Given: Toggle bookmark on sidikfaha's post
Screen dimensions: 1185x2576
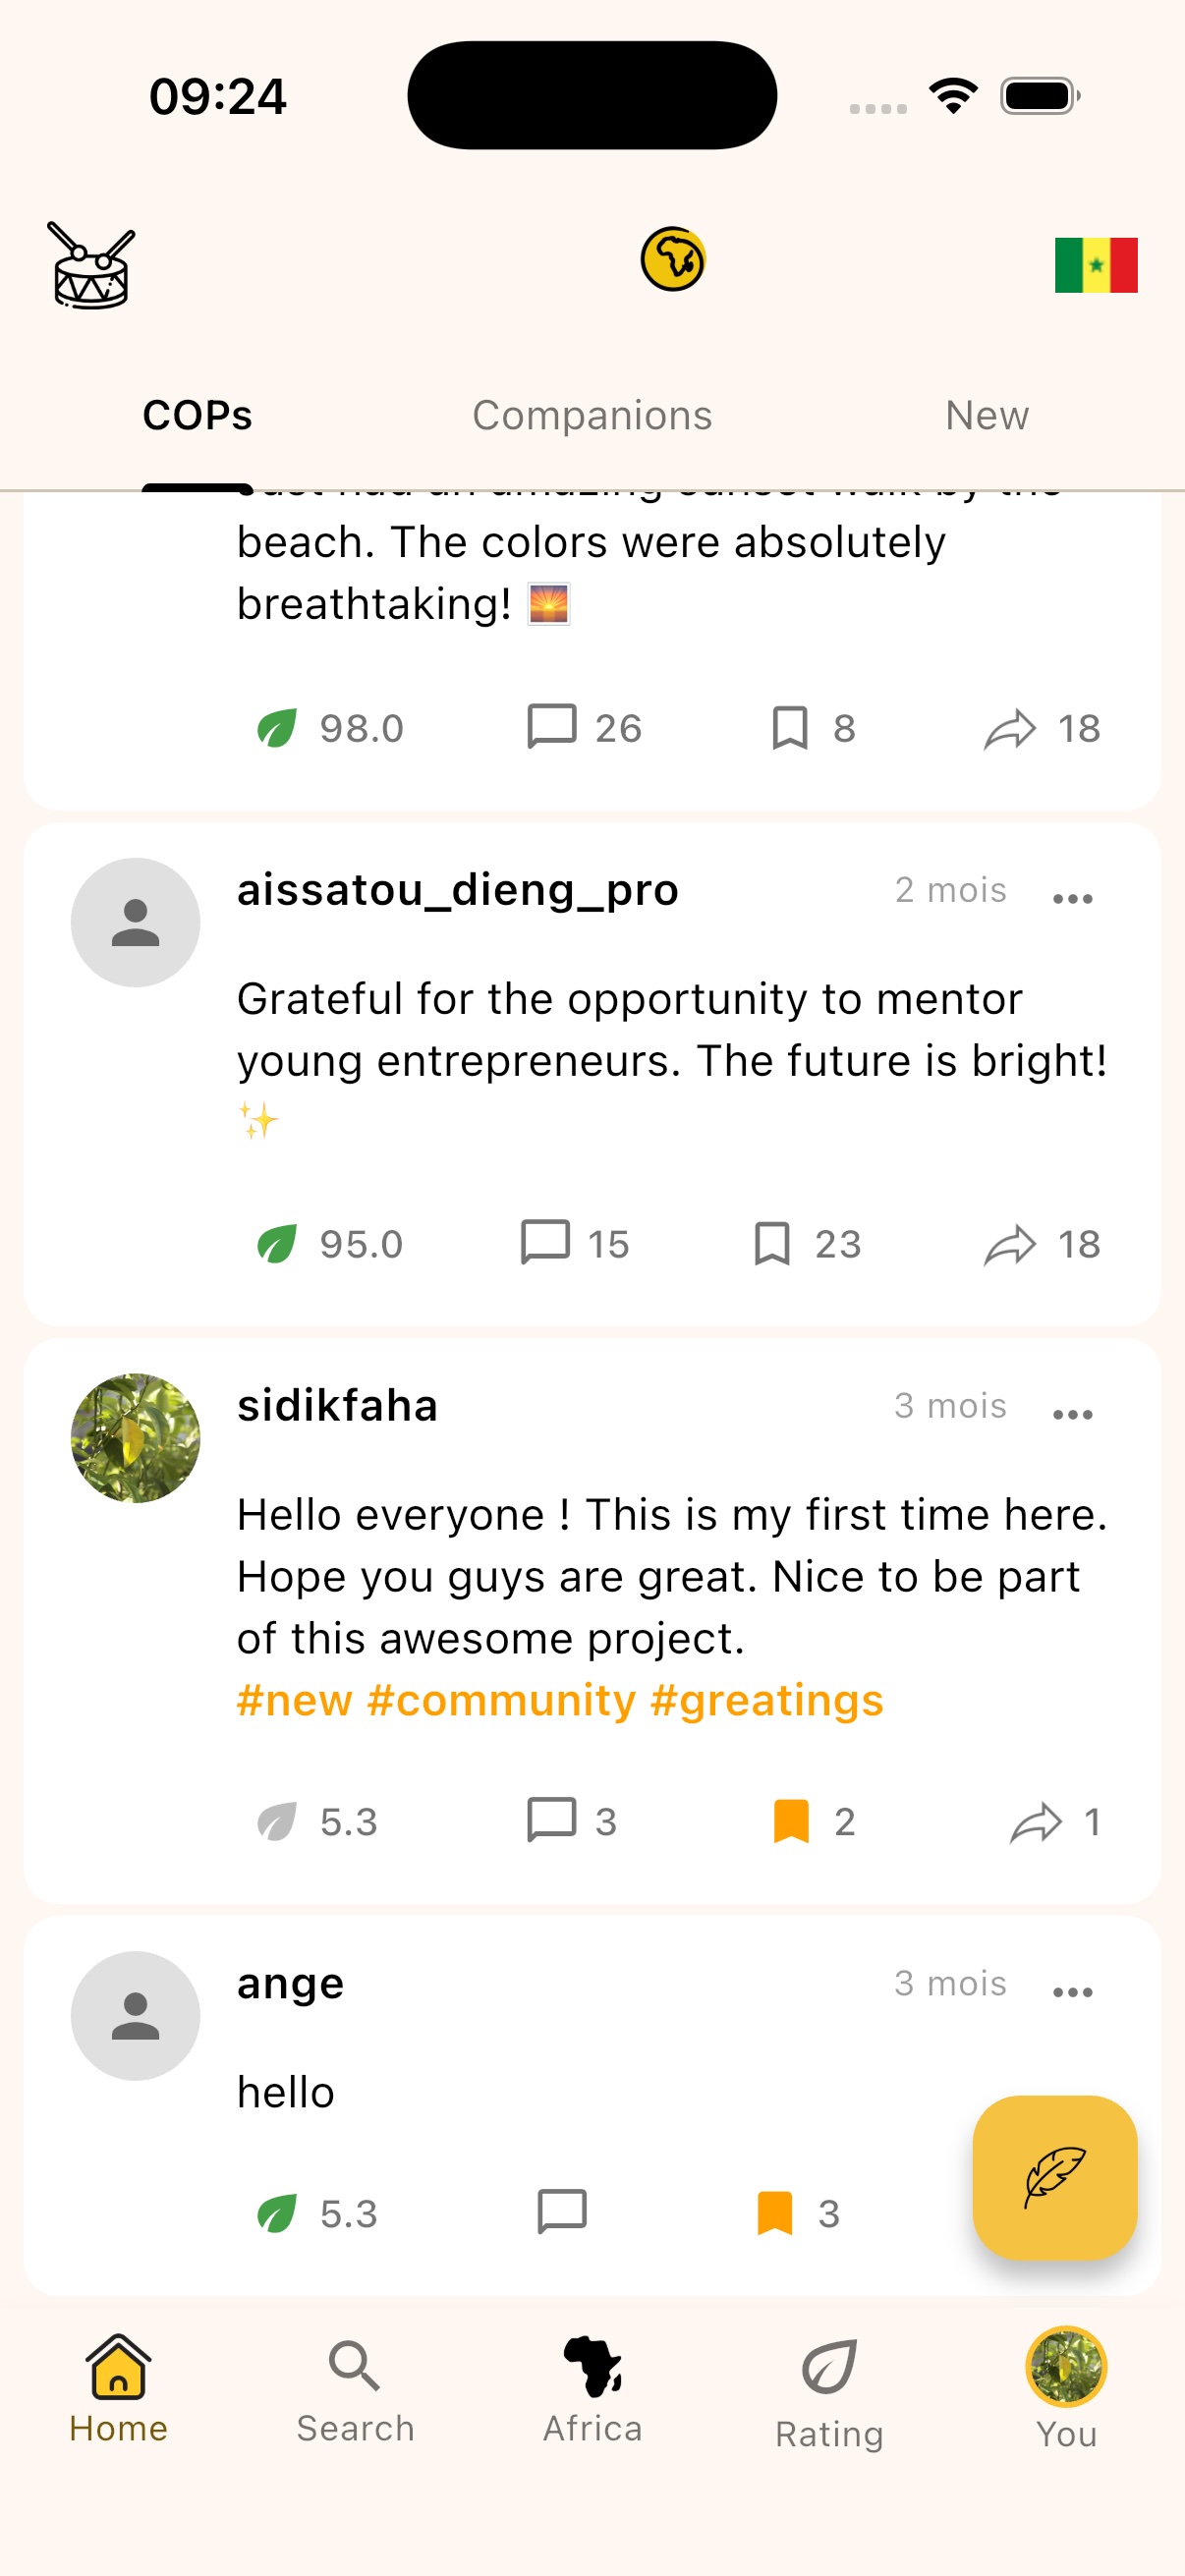Looking at the screenshot, I should (x=790, y=1821).
